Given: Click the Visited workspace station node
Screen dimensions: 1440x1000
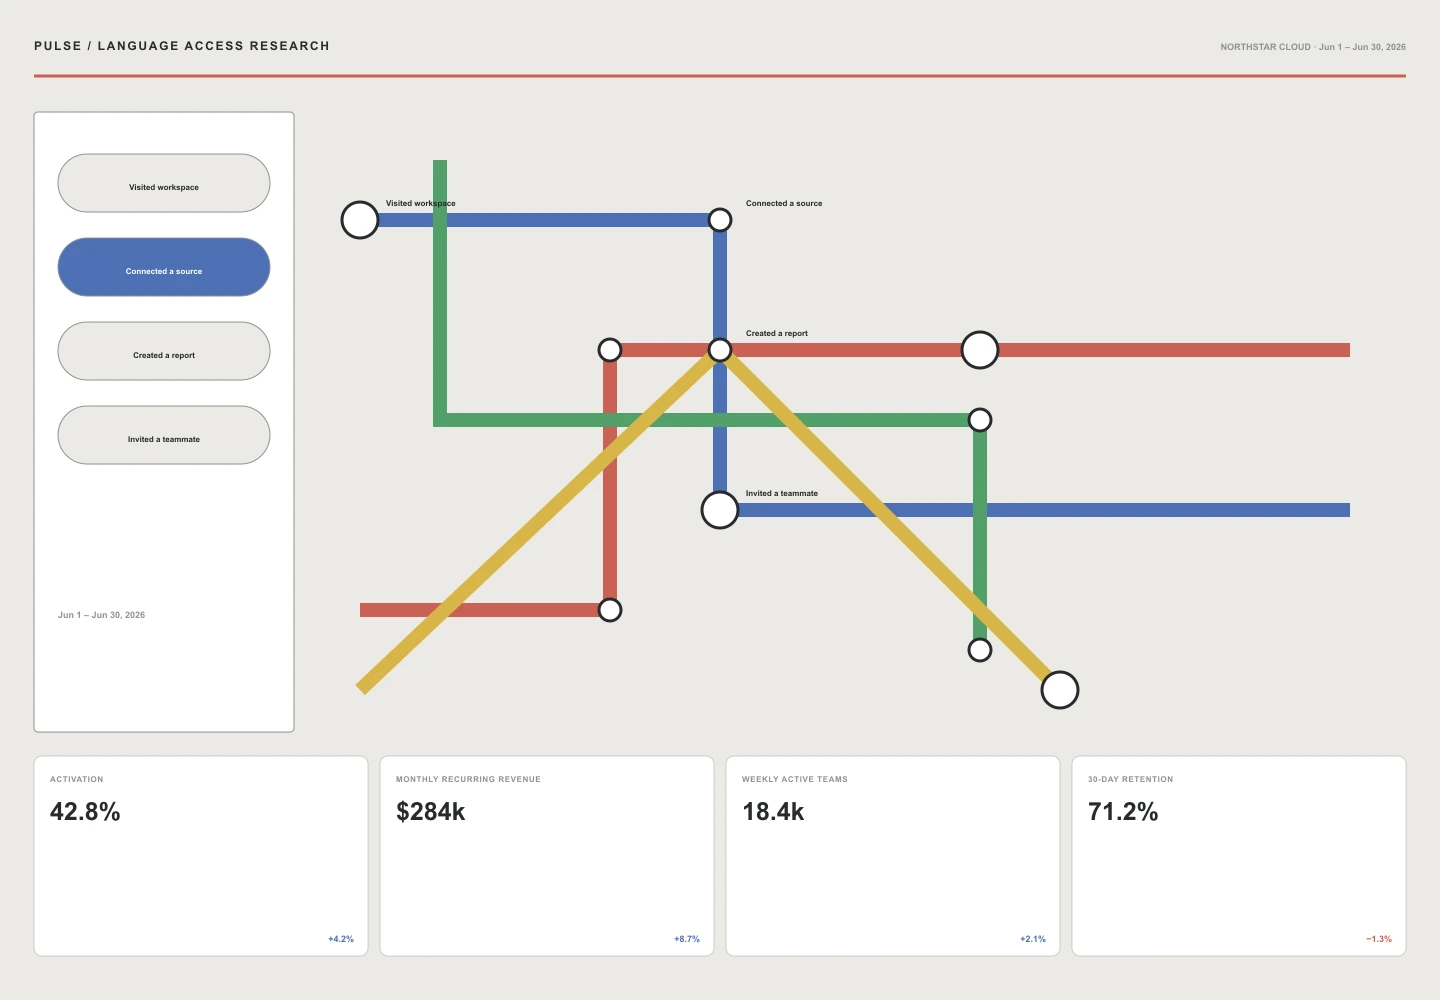Looking at the screenshot, I should coord(360,220).
